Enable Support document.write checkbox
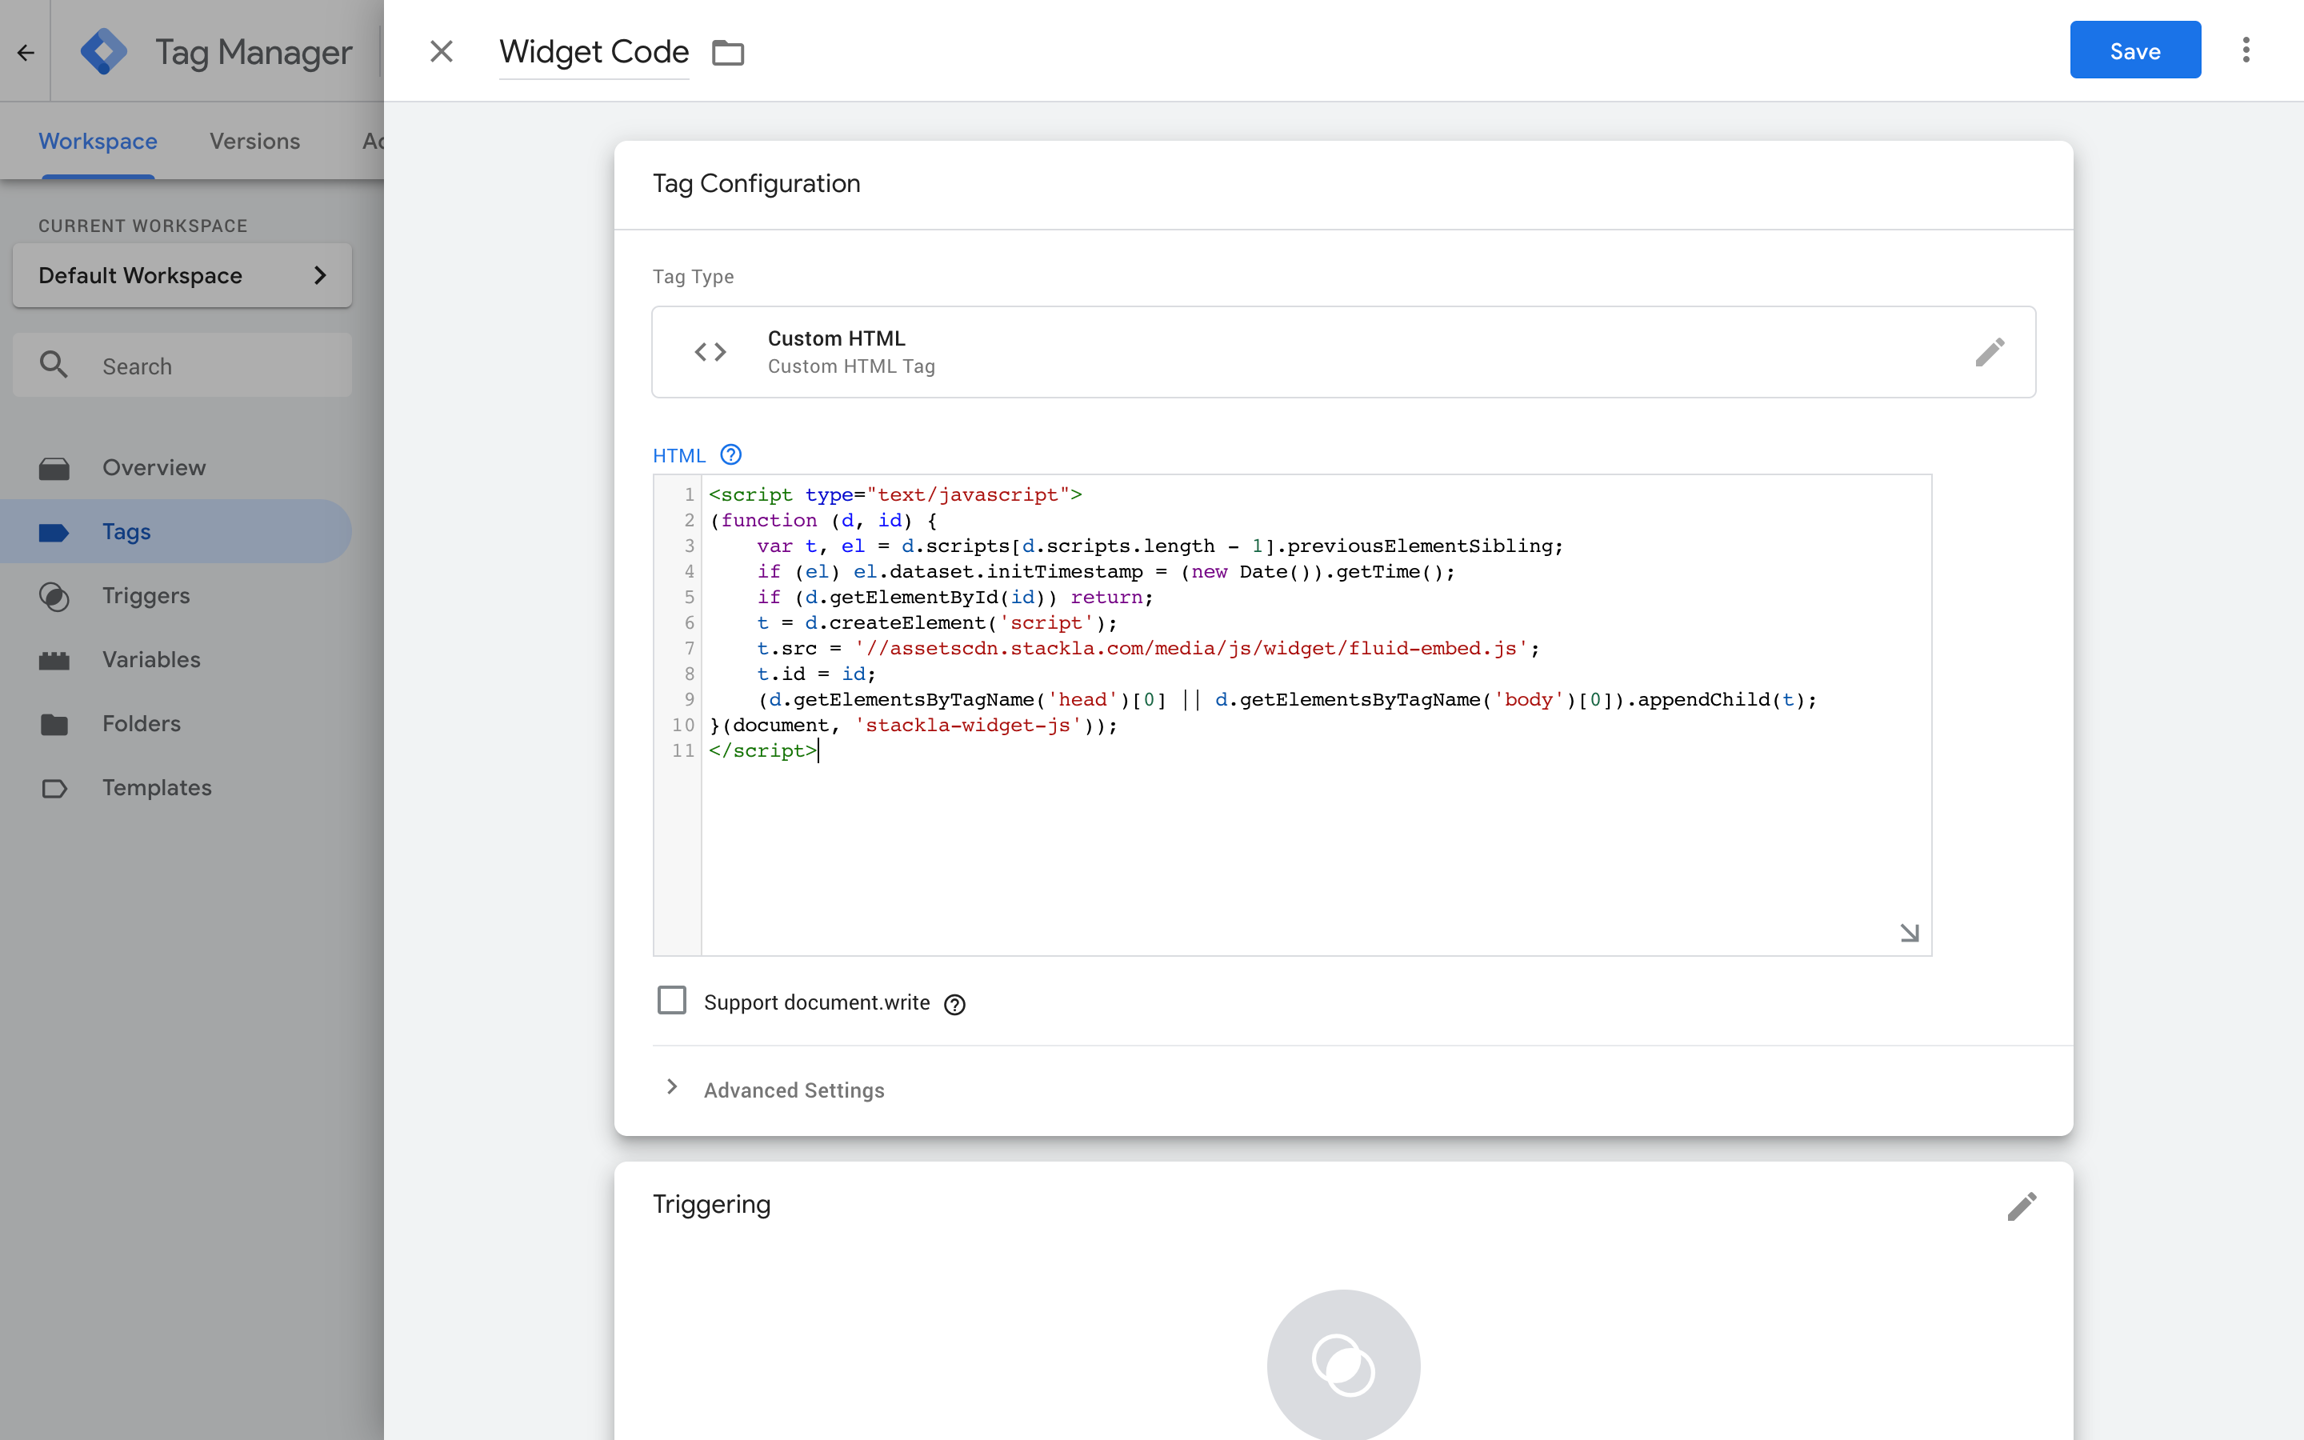 pos(672,1001)
